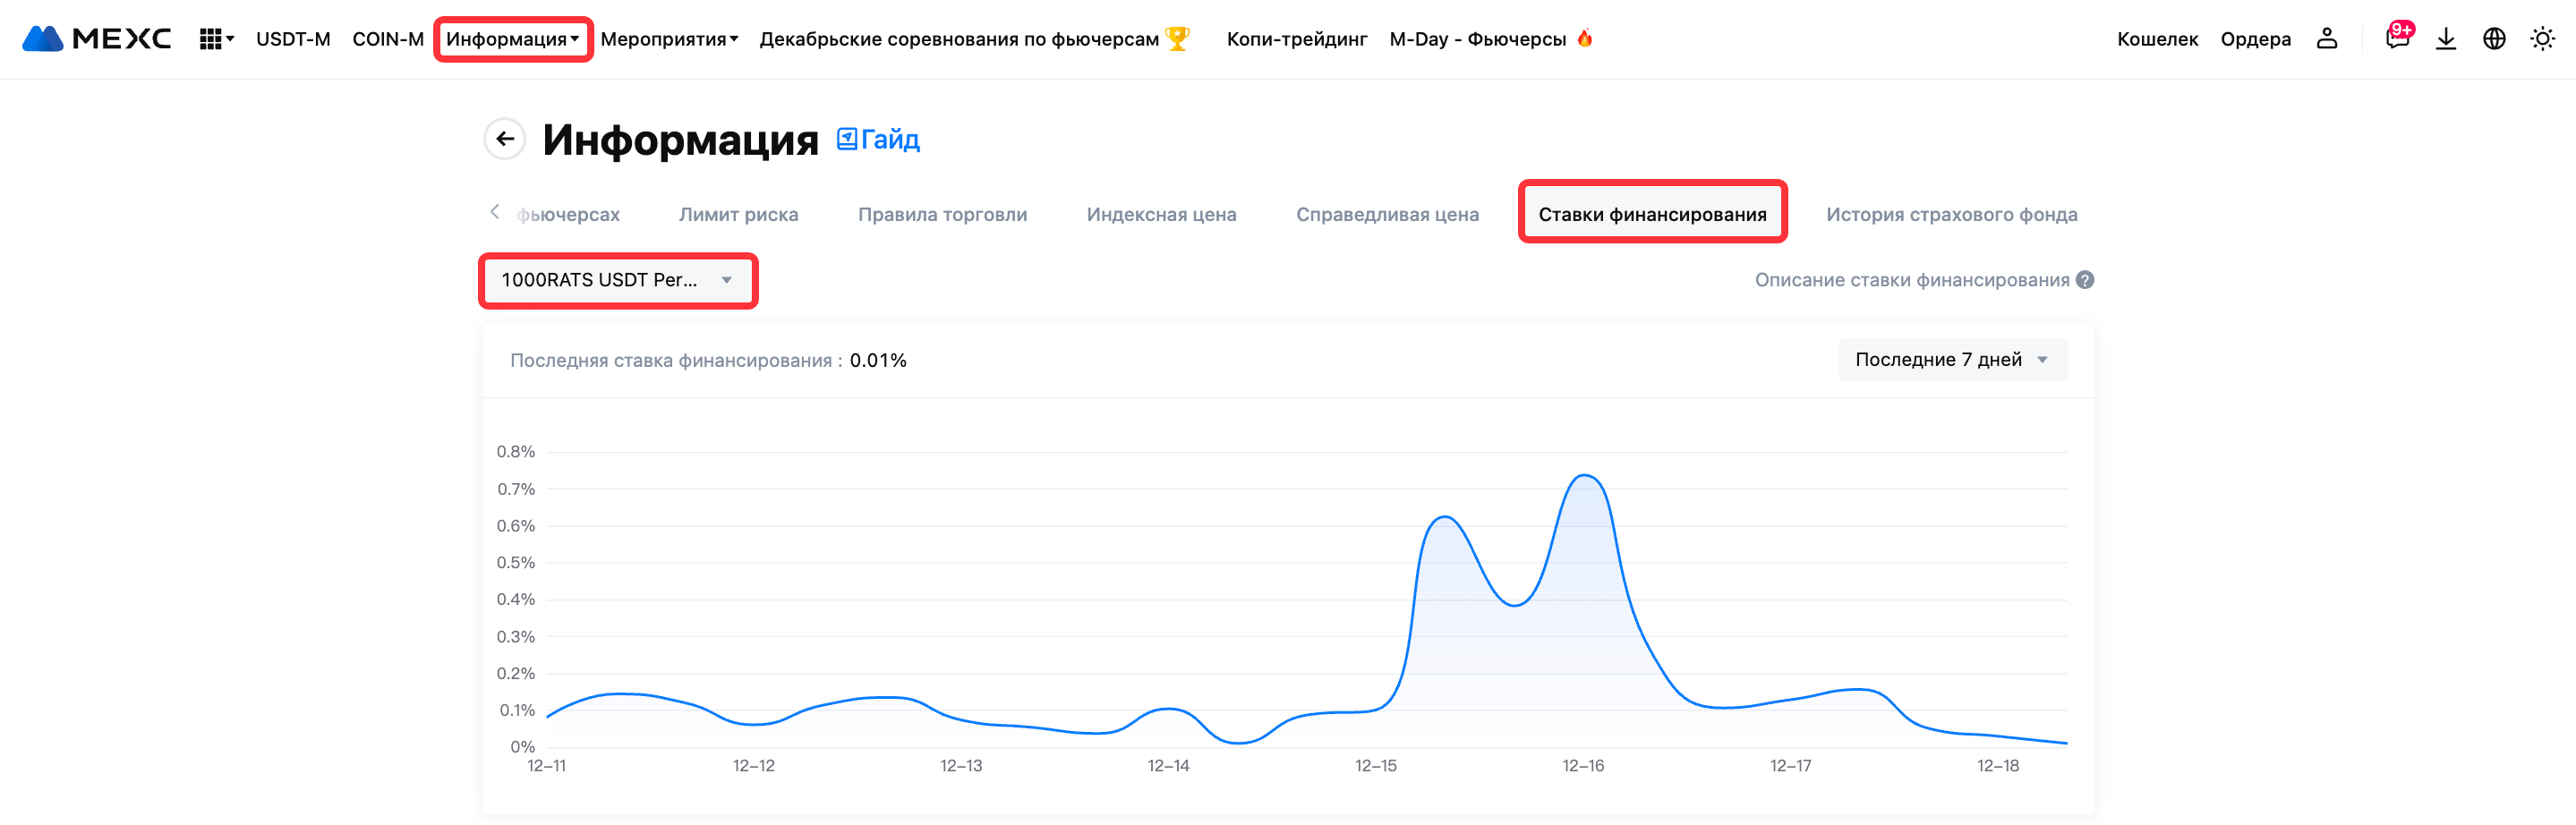The width and height of the screenshot is (2576, 825).
Task: Click the 12-16 peak on the chart
Action: 1584,477
